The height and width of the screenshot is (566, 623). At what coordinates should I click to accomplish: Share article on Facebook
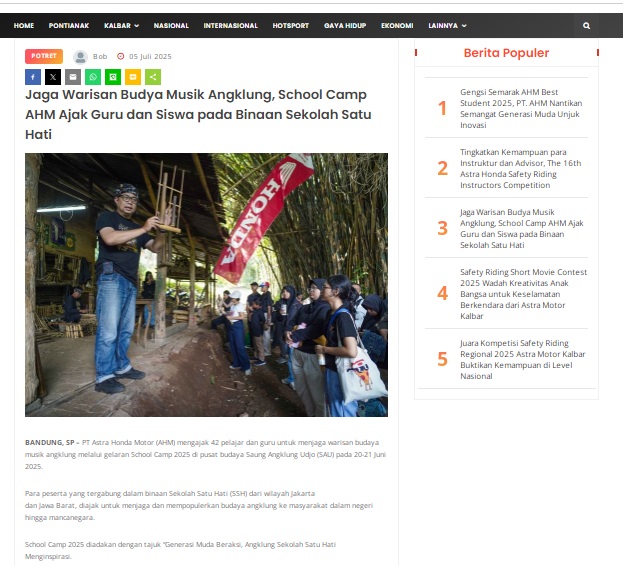33,77
